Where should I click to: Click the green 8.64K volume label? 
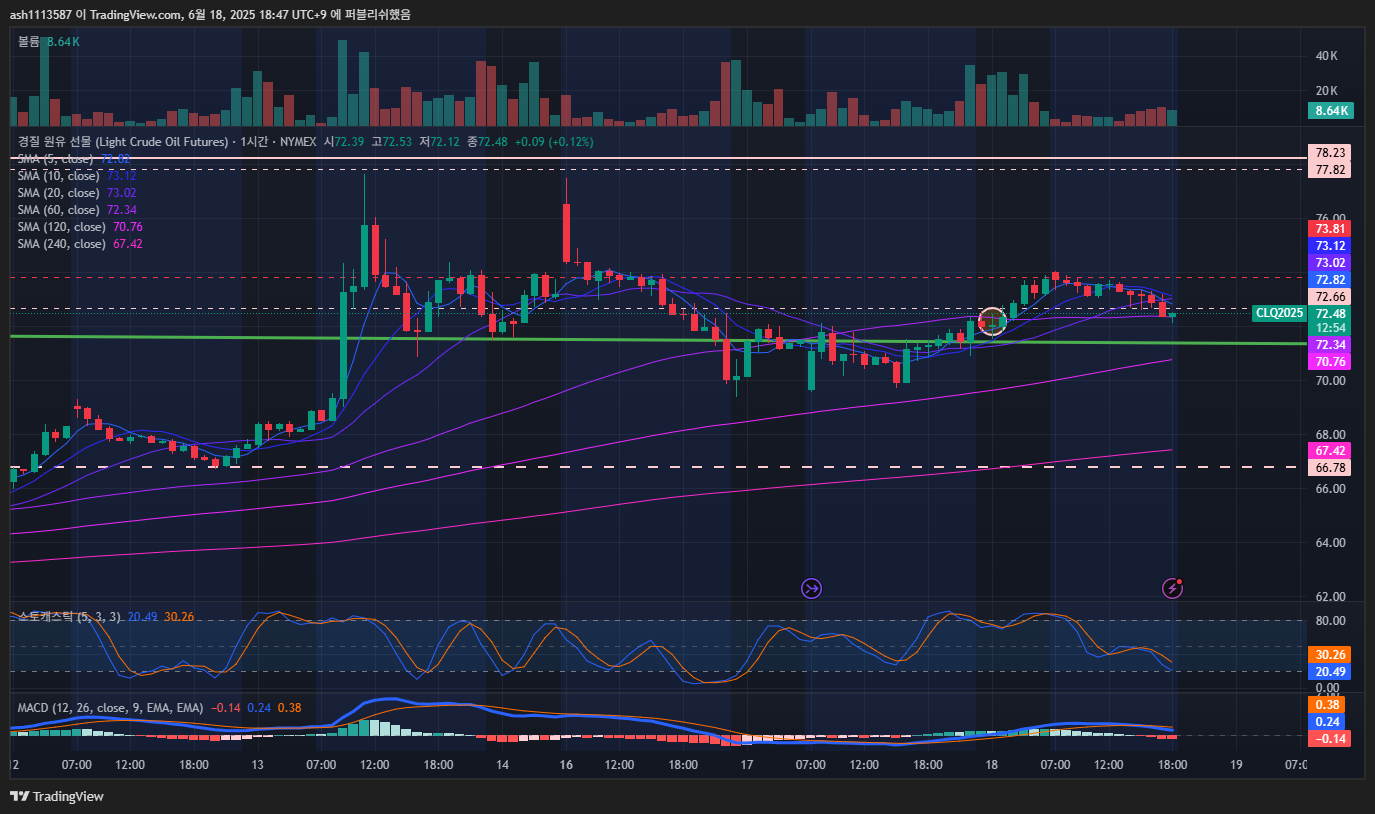click(x=1331, y=111)
